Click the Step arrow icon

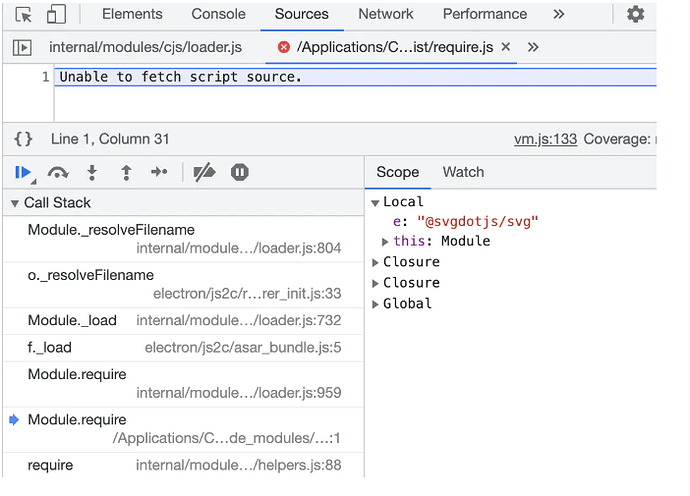pyautogui.click(x=159, y=172)
